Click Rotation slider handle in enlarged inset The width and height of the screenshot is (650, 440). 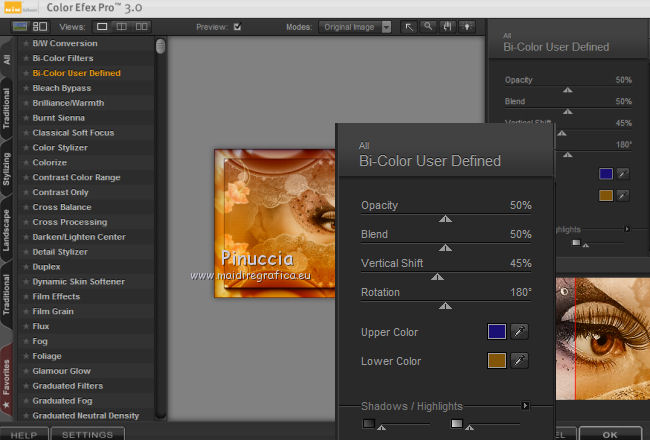tap(445, 306)
